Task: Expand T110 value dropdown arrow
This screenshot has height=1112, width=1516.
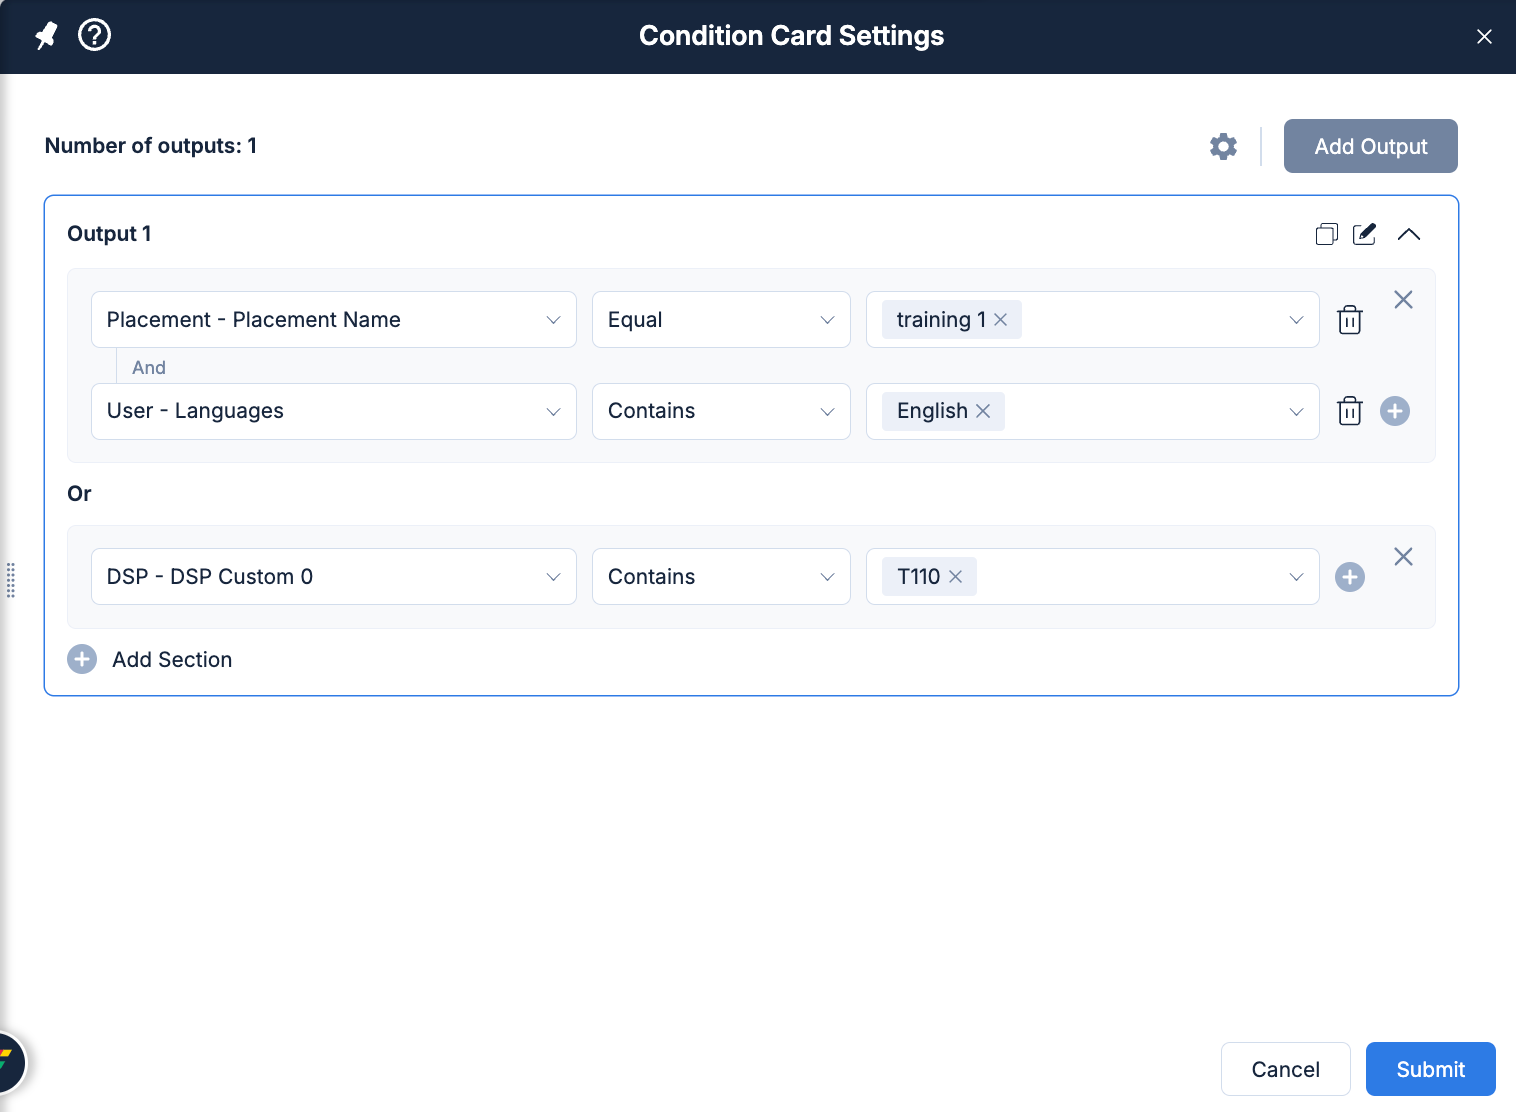Action: tap(1296, 577)
